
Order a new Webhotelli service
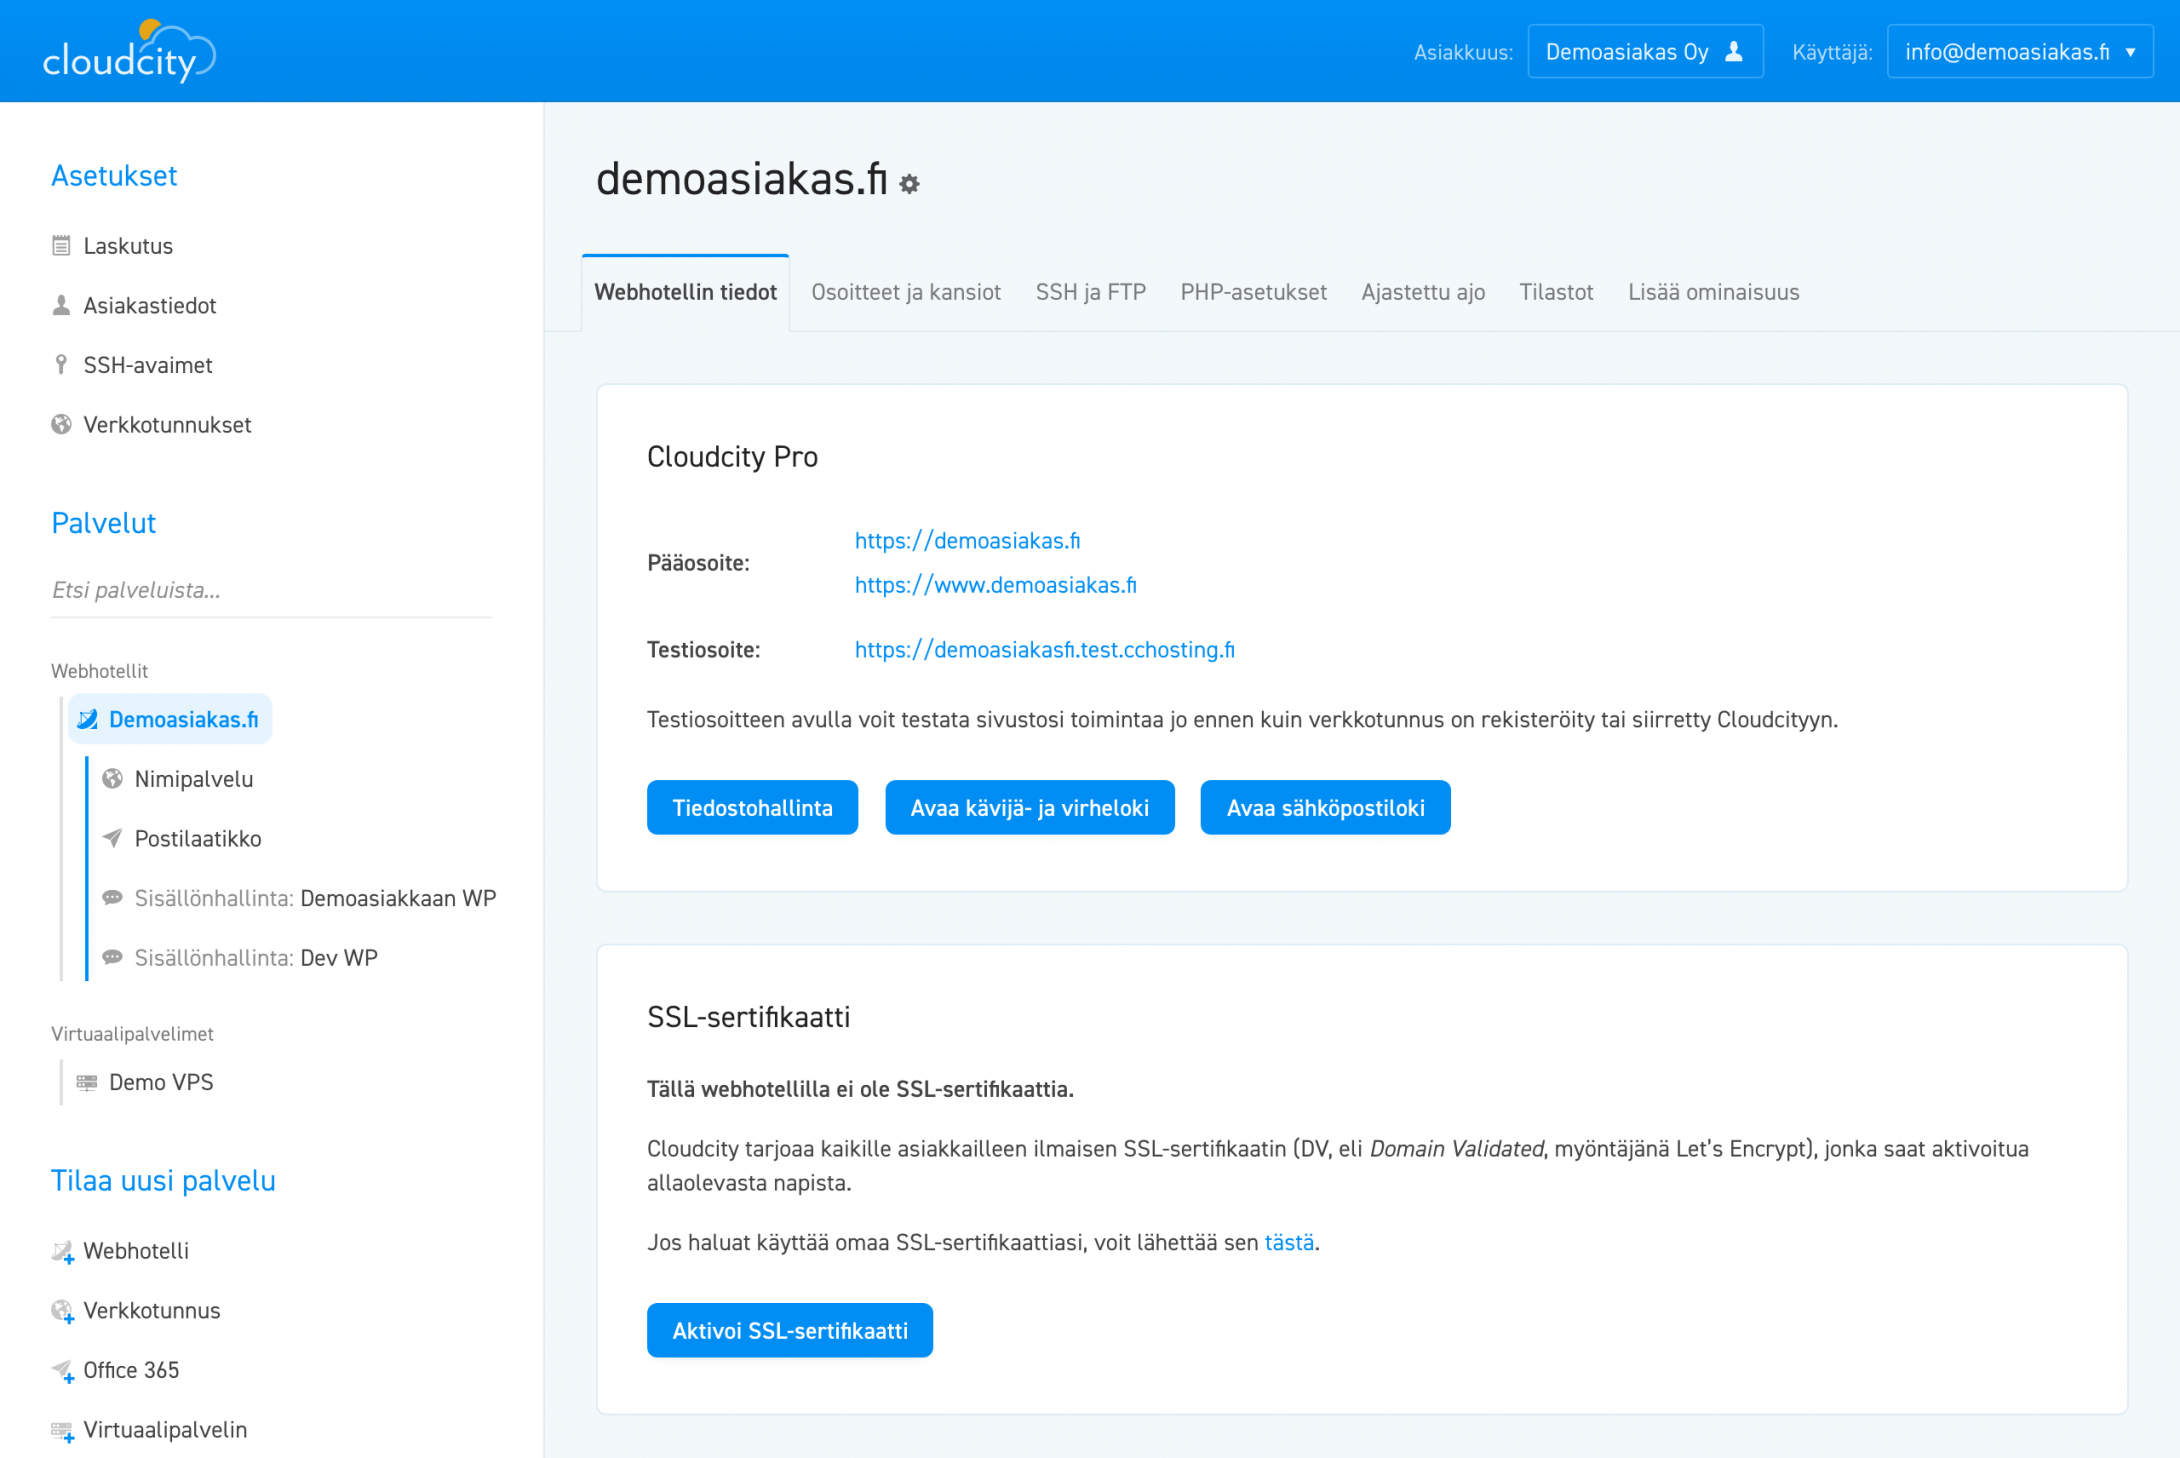[136, 1251]
